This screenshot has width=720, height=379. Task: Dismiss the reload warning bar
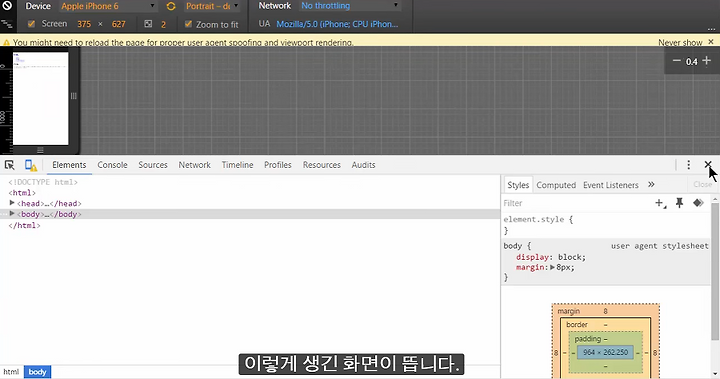[711, 42]
